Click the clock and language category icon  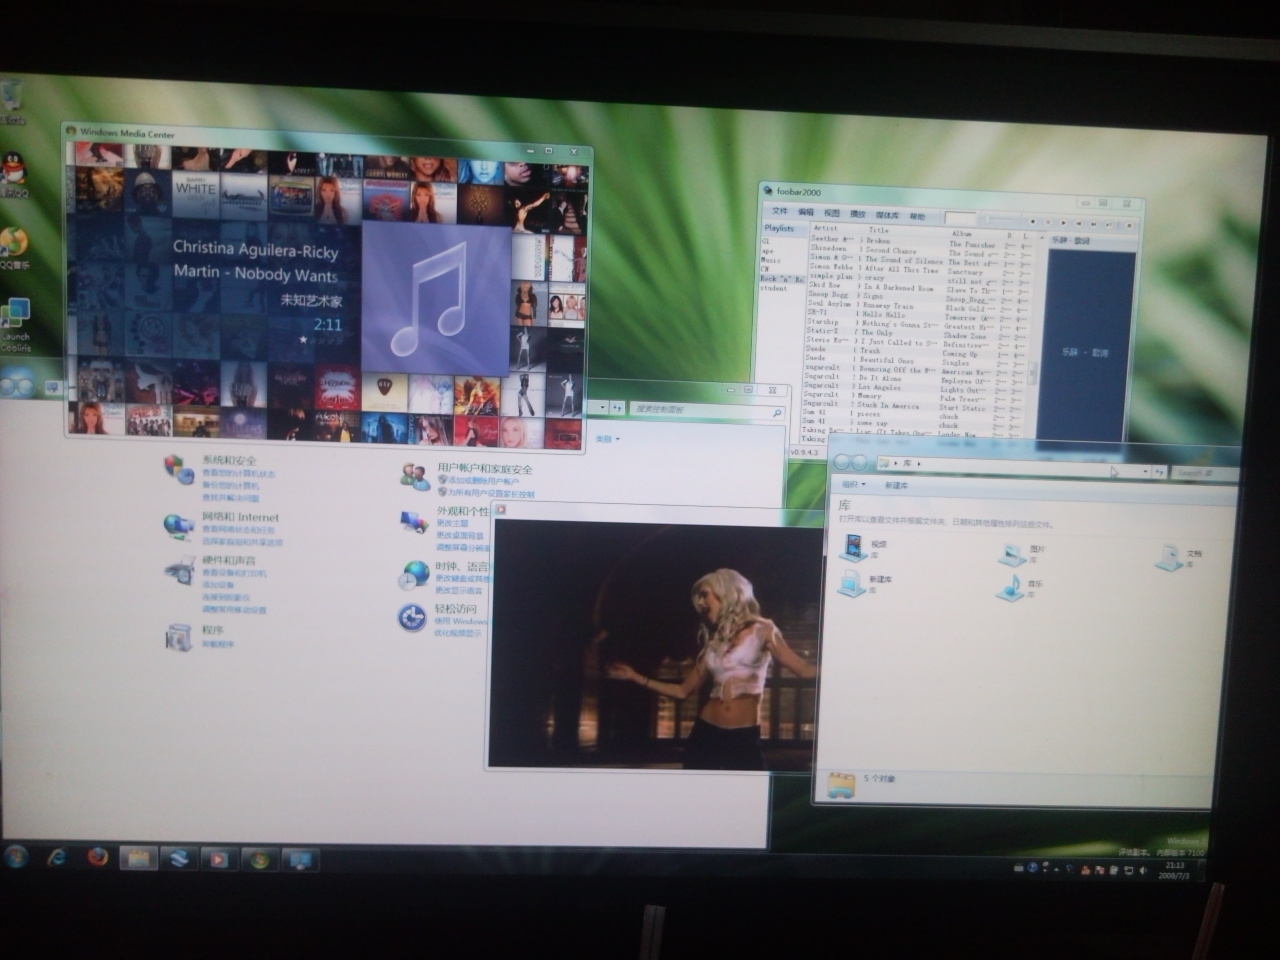point(414,574)
